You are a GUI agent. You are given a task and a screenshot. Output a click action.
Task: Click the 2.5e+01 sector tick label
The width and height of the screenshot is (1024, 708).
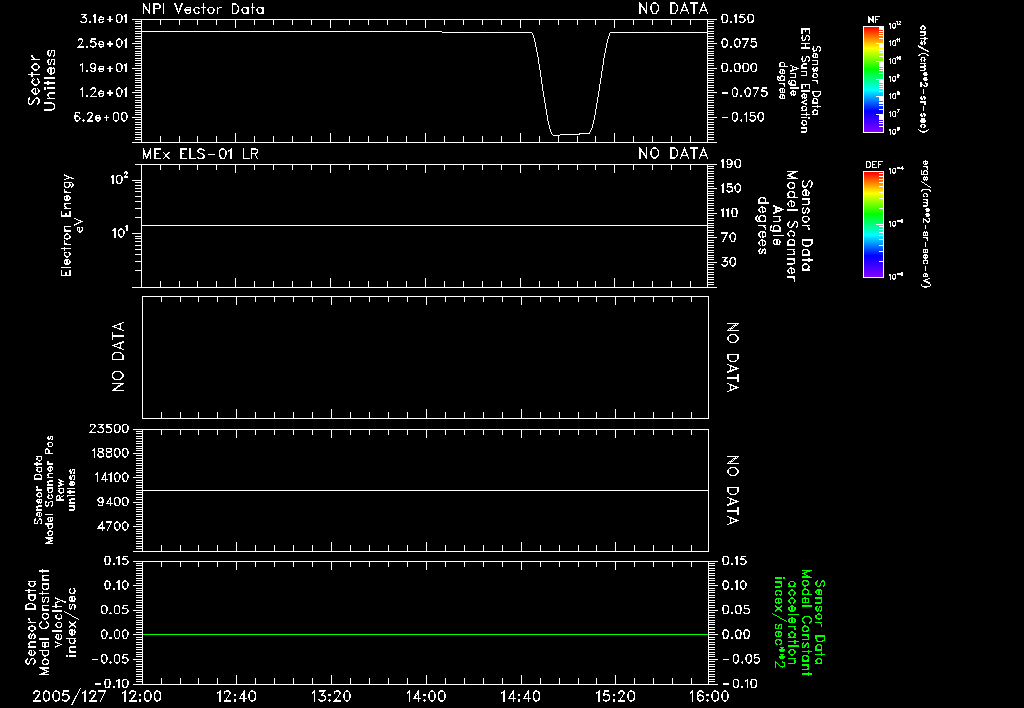103,43
